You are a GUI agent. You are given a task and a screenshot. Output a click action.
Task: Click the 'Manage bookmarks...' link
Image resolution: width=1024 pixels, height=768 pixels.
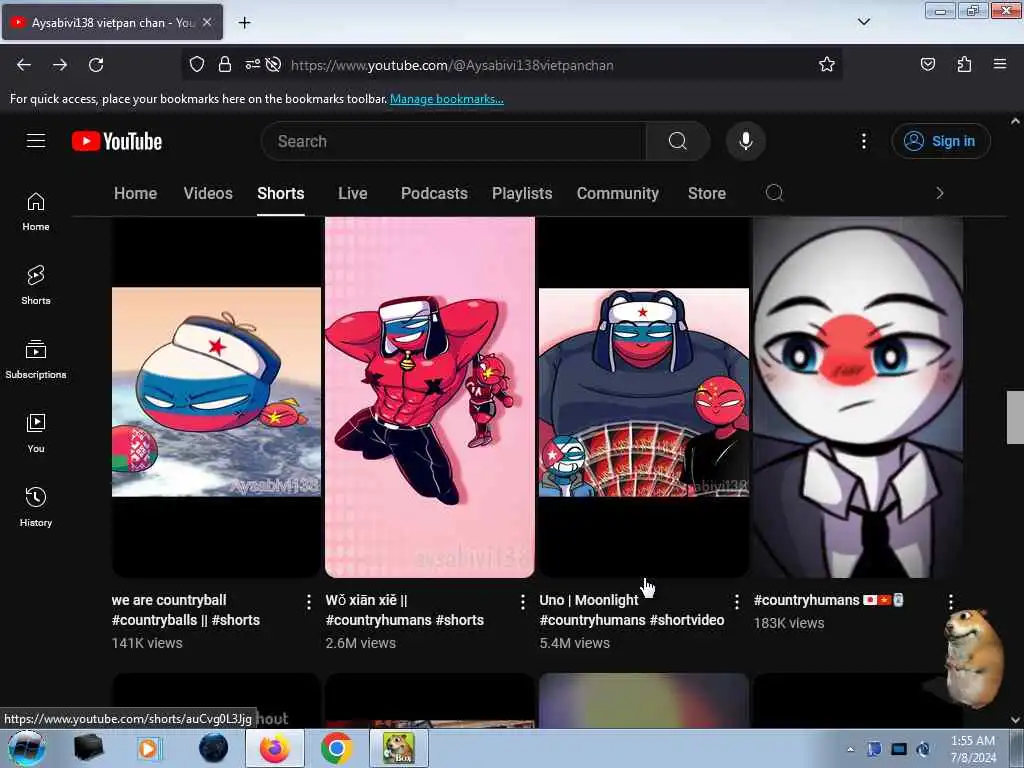pyautogui.click(x=447, y=99)
